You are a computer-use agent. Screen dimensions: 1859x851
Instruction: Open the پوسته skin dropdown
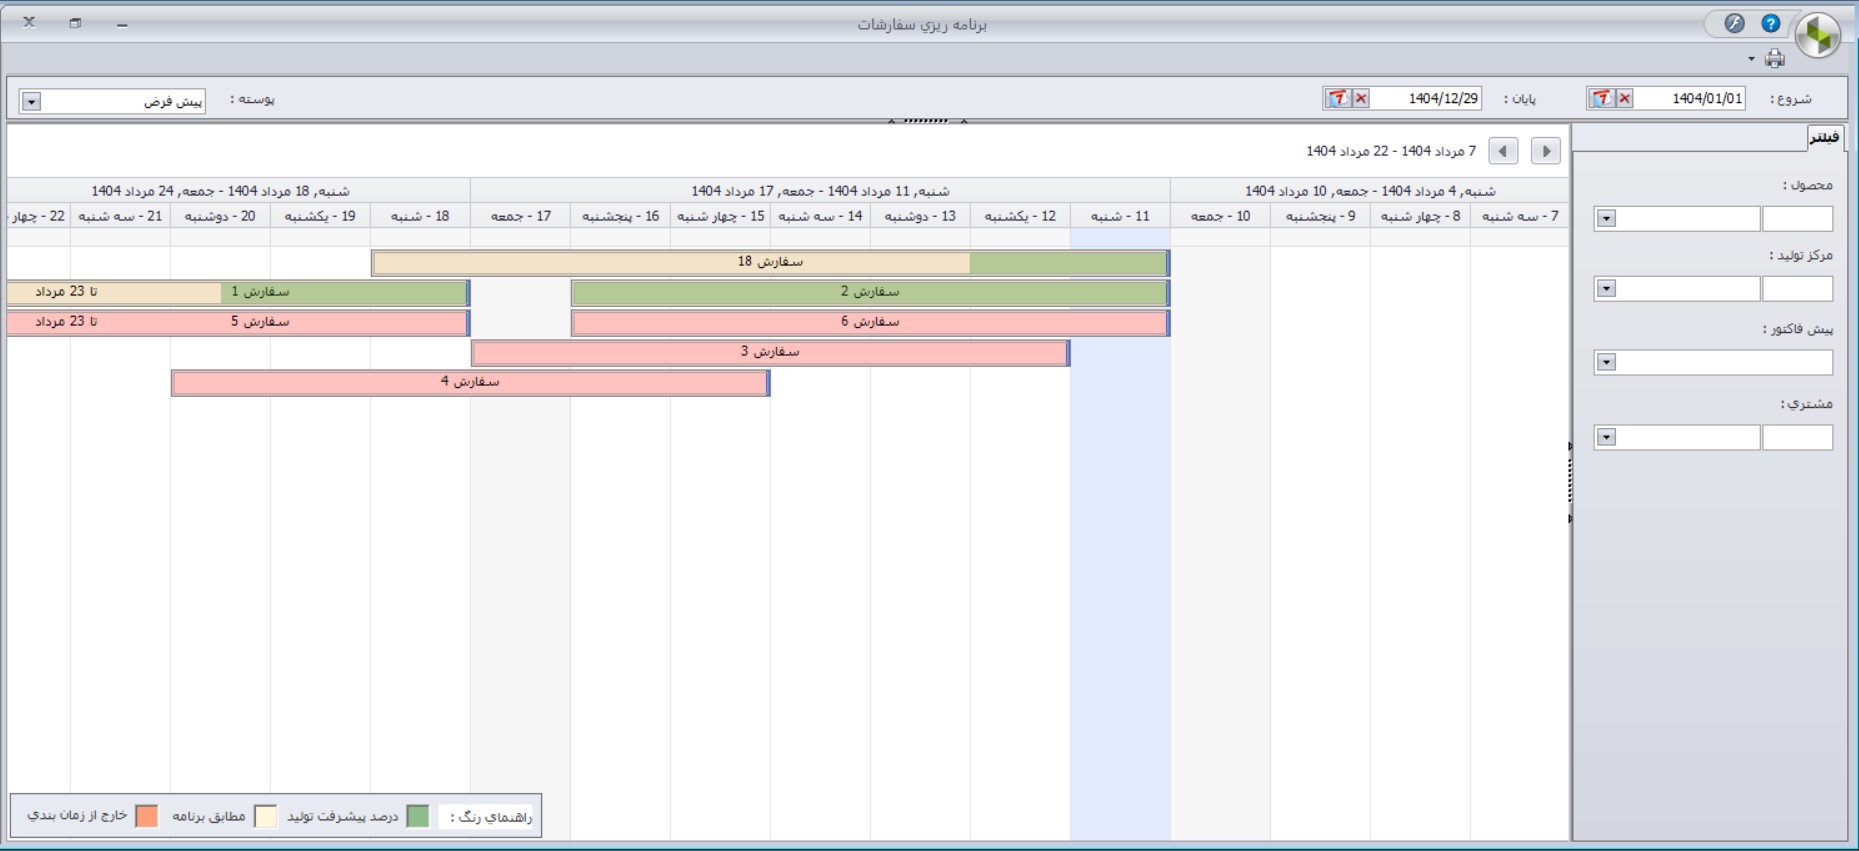tap(31, 102)
